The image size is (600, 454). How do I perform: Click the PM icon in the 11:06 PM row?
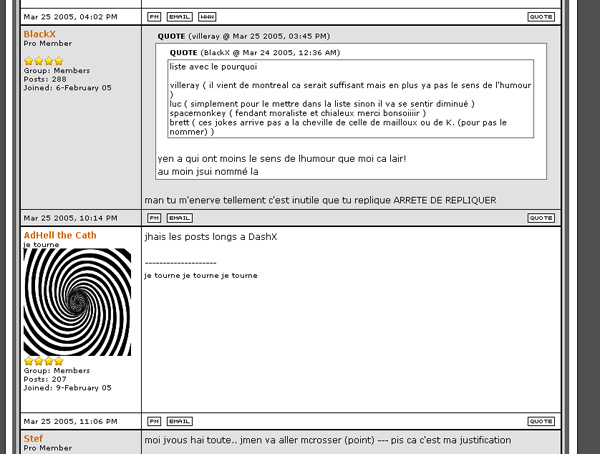(x=153, y=421)
